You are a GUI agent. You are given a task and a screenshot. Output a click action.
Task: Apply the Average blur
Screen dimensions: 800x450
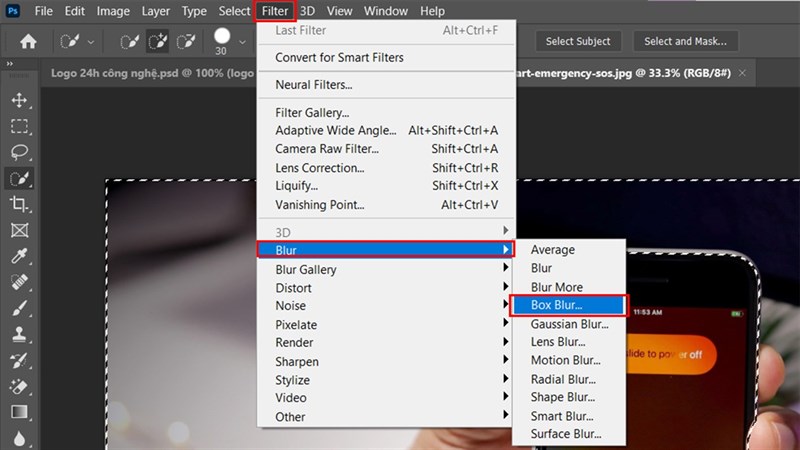[x=569, y=249]
